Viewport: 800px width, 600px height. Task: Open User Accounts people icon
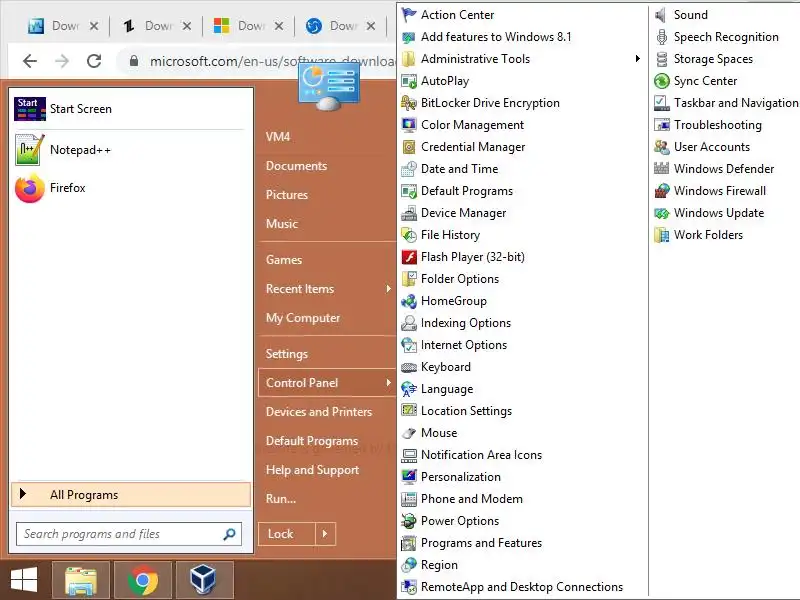click(661, 147)
